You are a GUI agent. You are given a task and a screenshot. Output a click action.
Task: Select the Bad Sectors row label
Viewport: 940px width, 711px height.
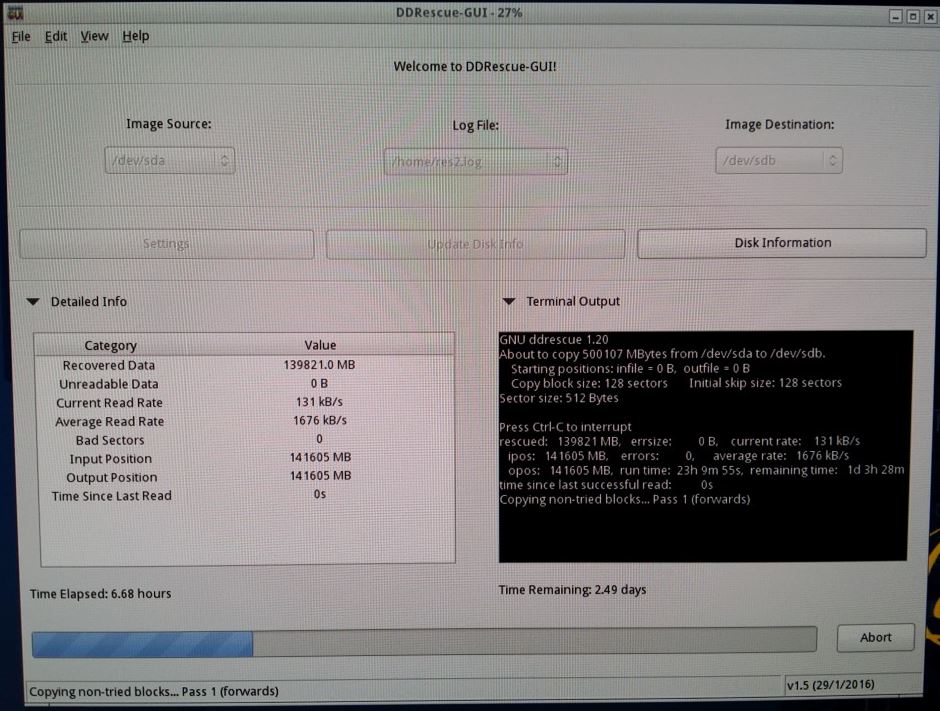pyautogui.click(x=110, y=440)
